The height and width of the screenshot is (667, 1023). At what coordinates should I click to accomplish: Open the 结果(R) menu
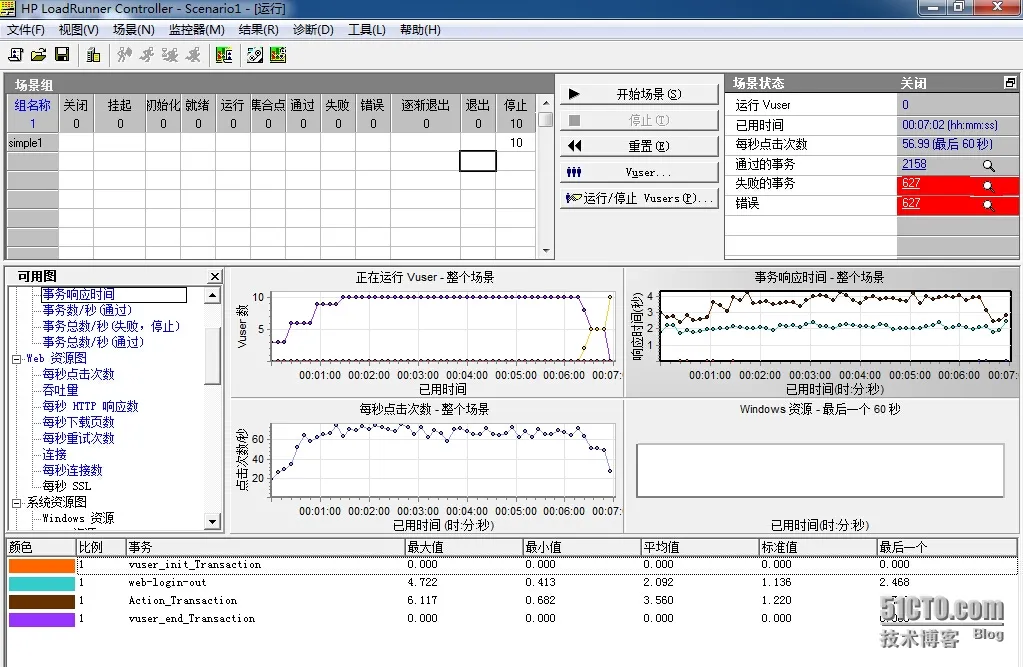pos(258,30)
